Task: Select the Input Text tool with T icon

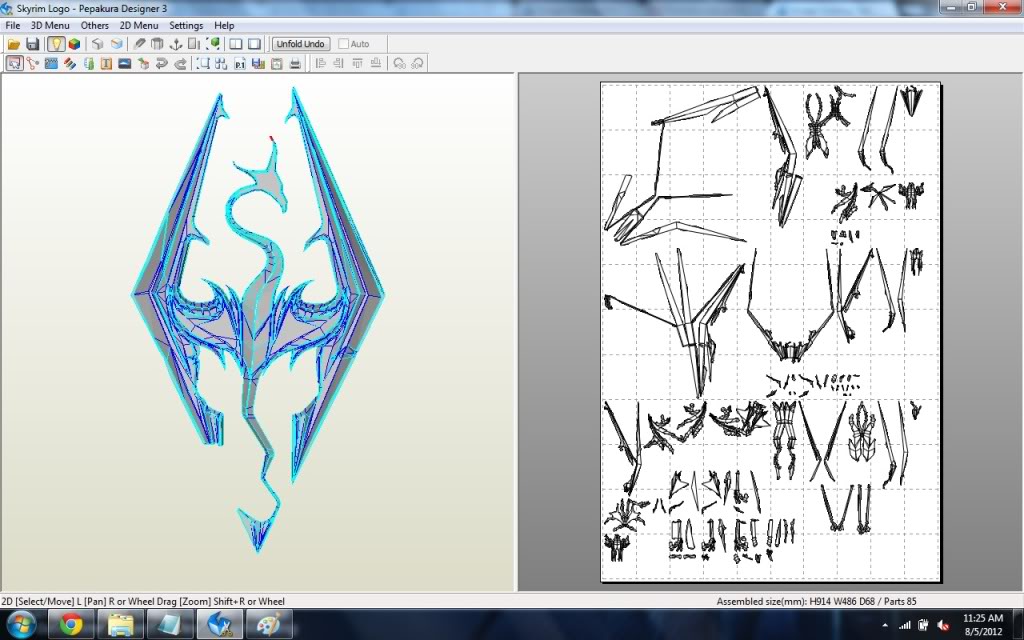Action: [x=106, y=63]
